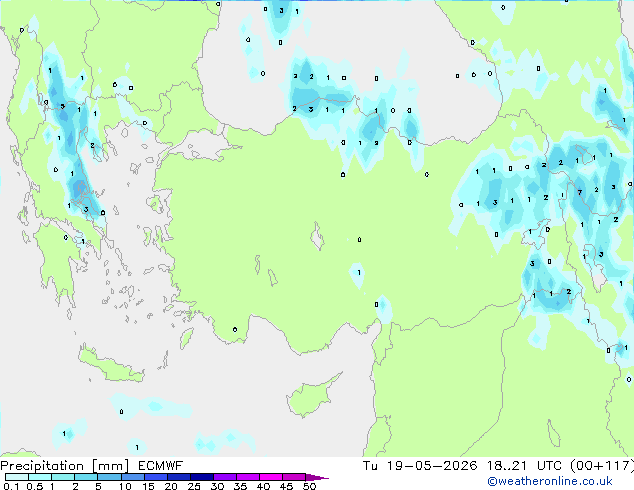Click the legend label '0.5'
The image size is (634, 490).
click(x=35, y=486)
